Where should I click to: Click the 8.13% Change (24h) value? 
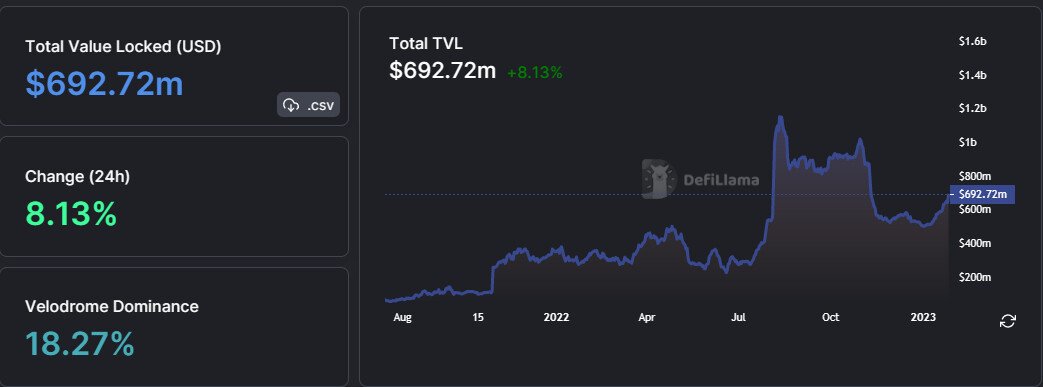coord(71,214)
